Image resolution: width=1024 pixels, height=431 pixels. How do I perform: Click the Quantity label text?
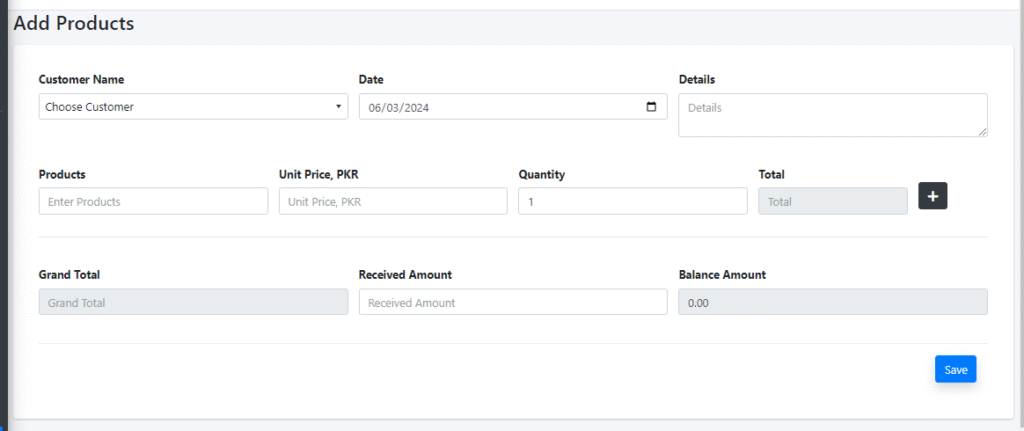(542, 174)
